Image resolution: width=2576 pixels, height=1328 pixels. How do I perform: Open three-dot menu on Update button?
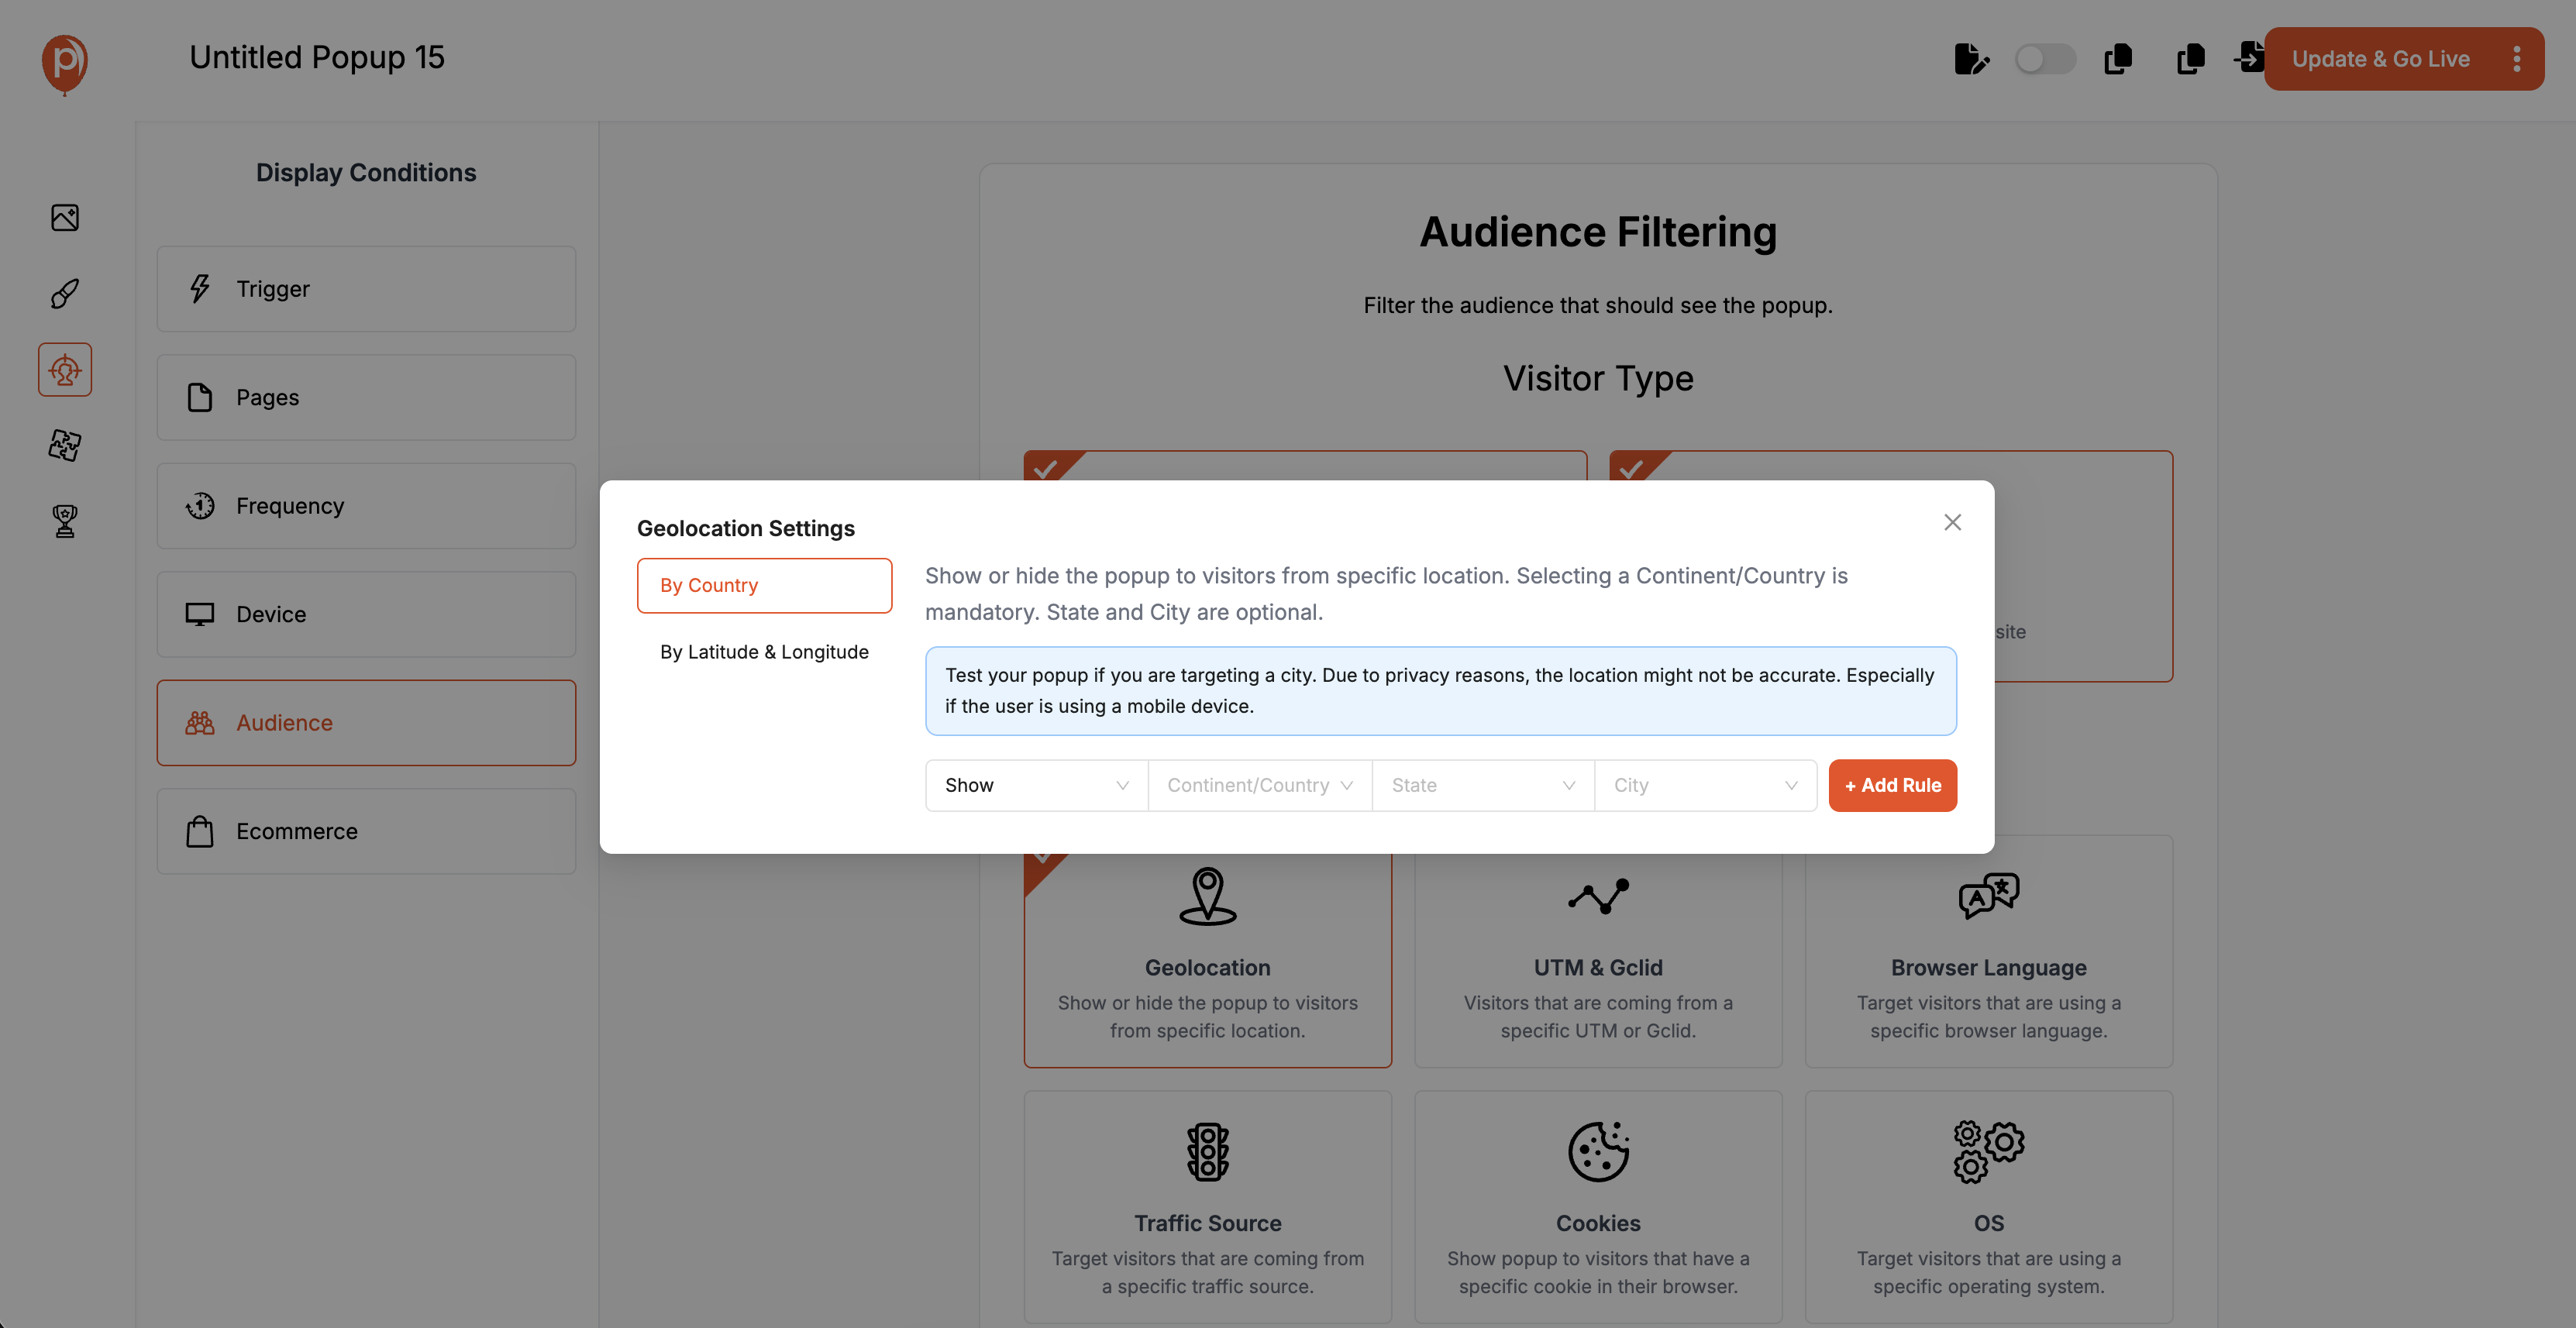coord(2517,59)
